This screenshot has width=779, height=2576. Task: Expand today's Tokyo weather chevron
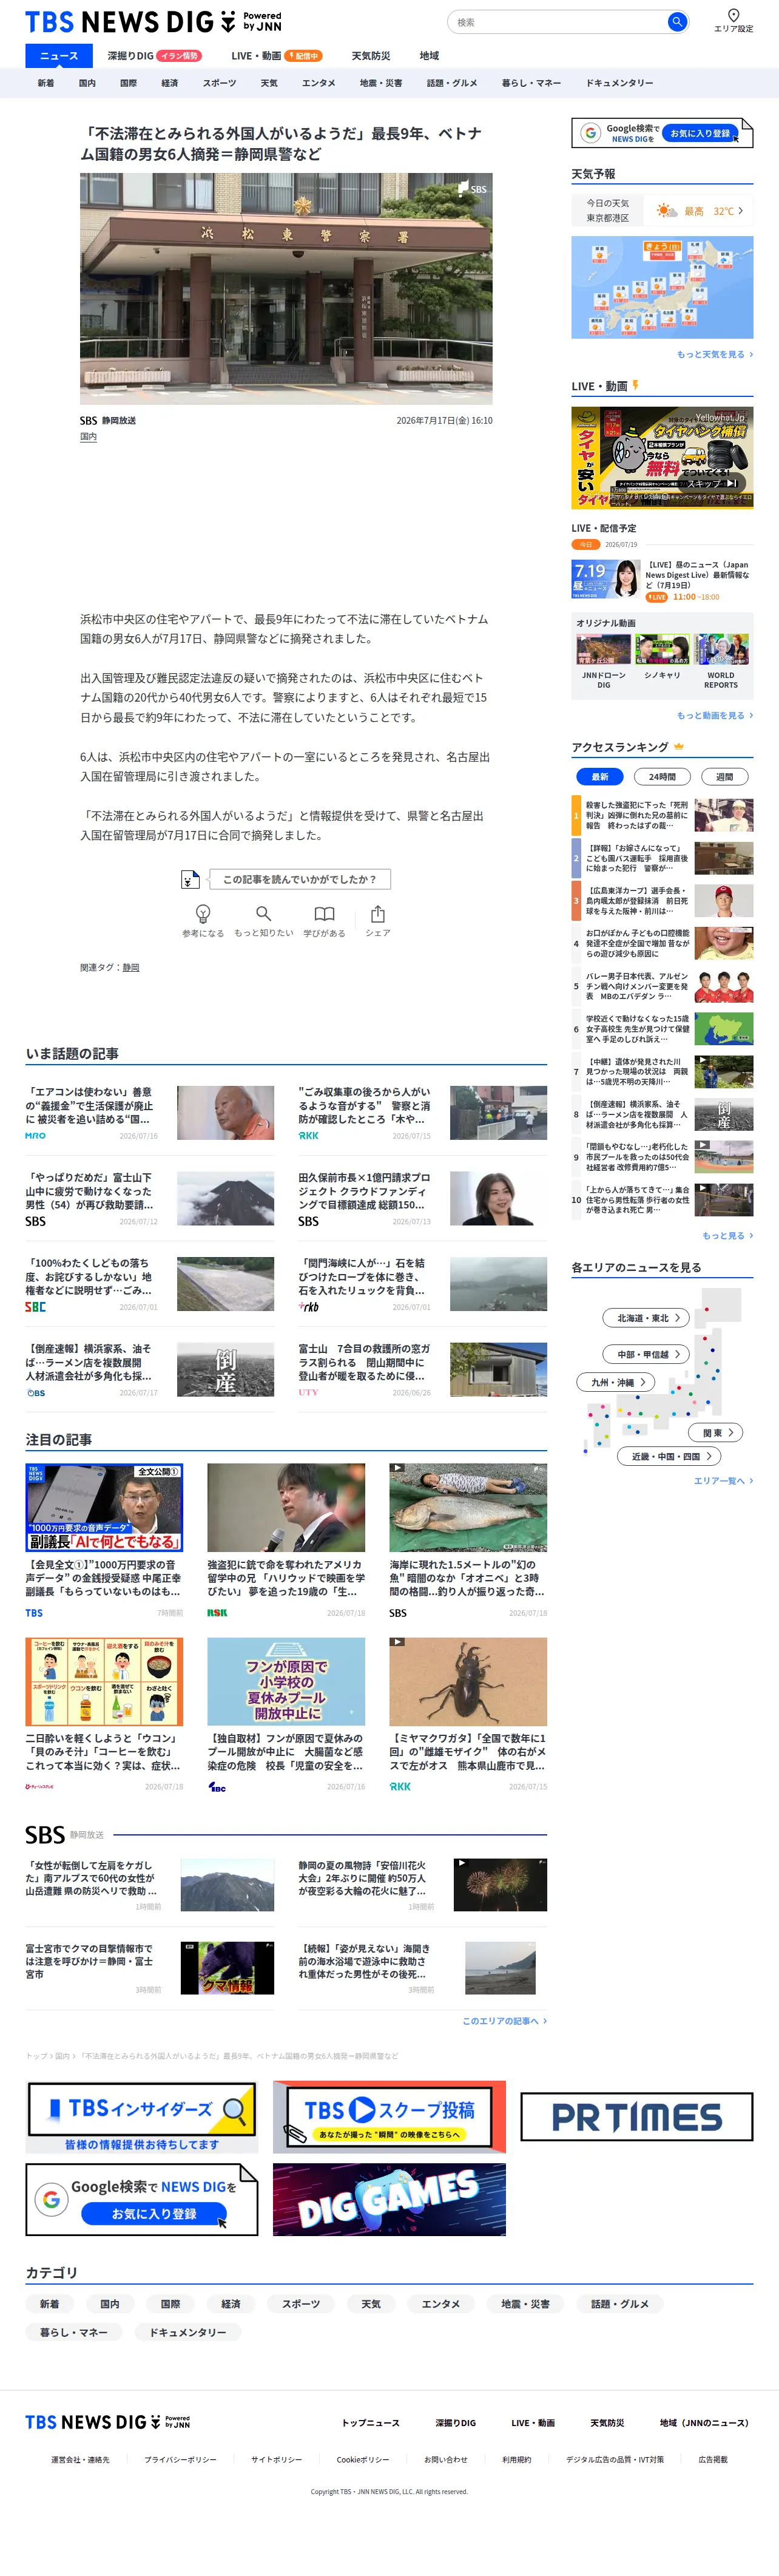741,211
